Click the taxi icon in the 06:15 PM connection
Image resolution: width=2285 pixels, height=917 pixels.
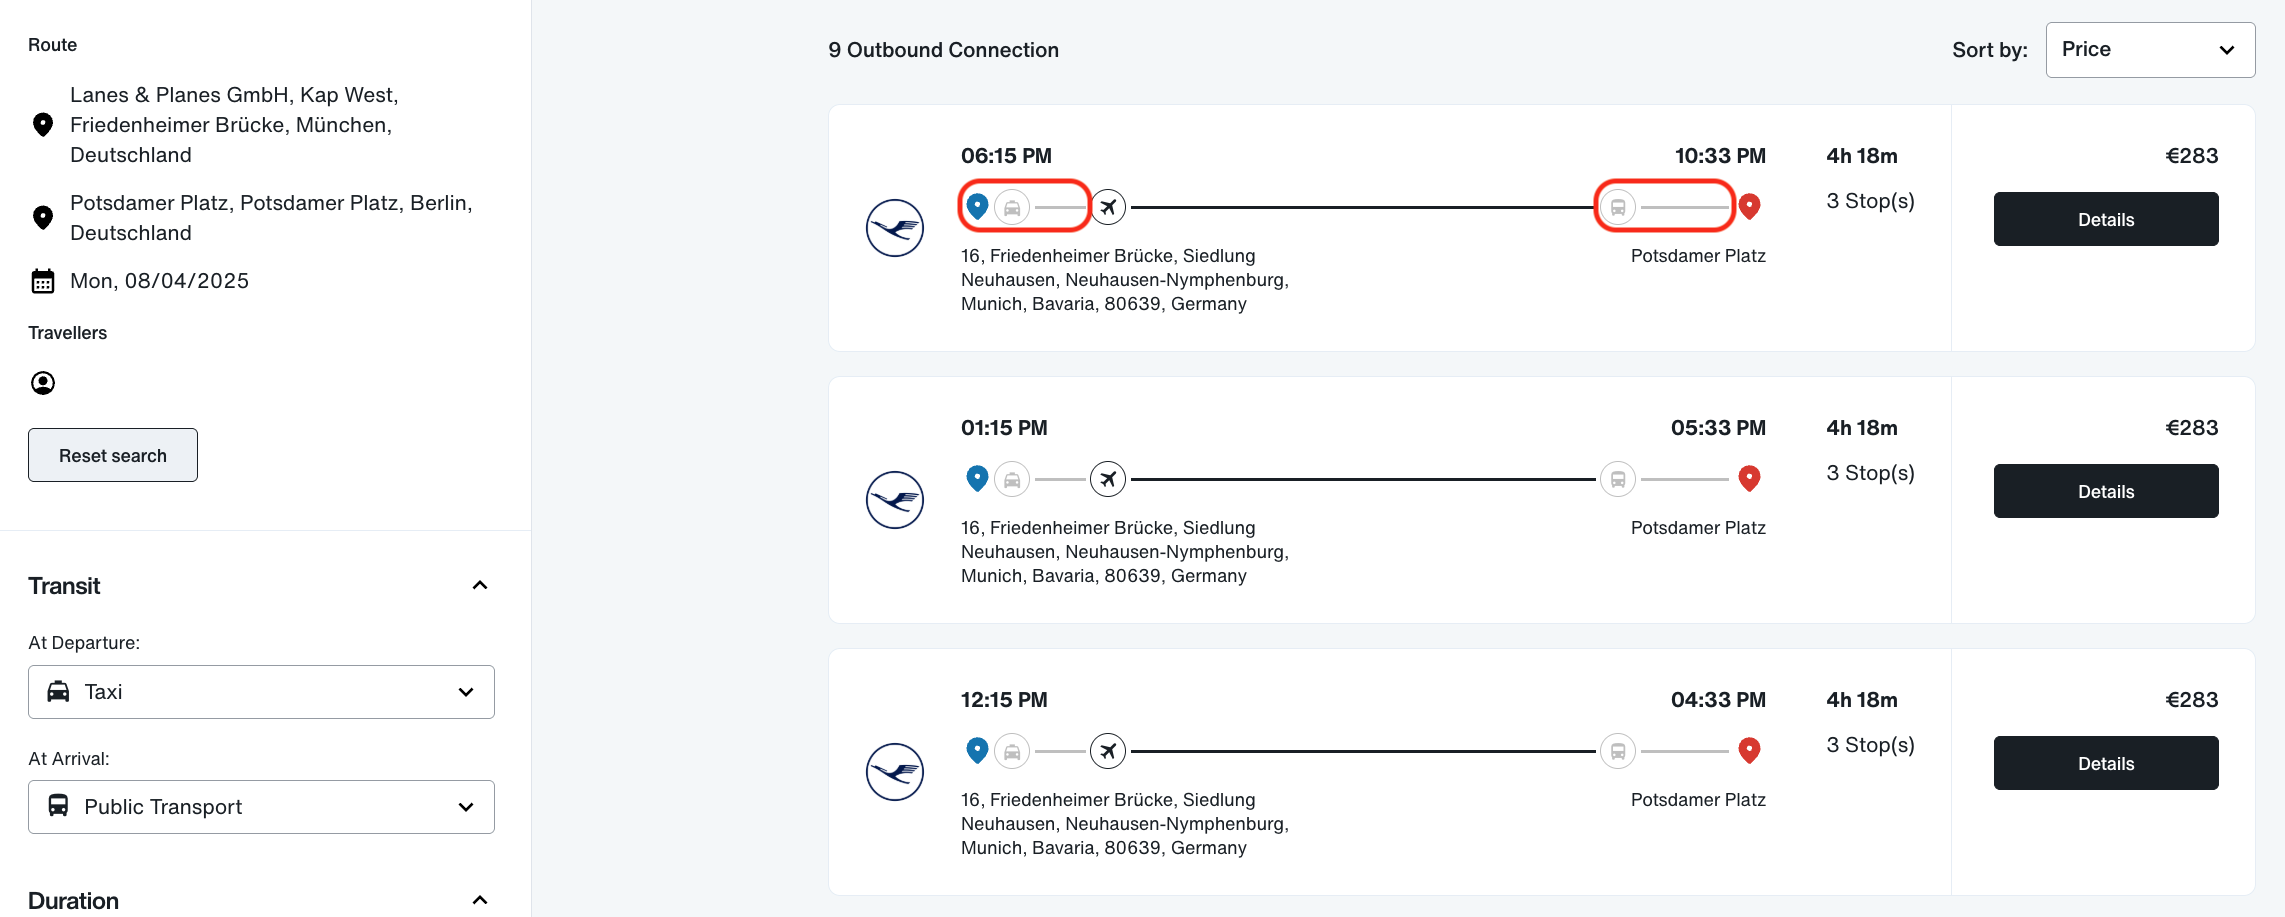(x=1012, y=207)
